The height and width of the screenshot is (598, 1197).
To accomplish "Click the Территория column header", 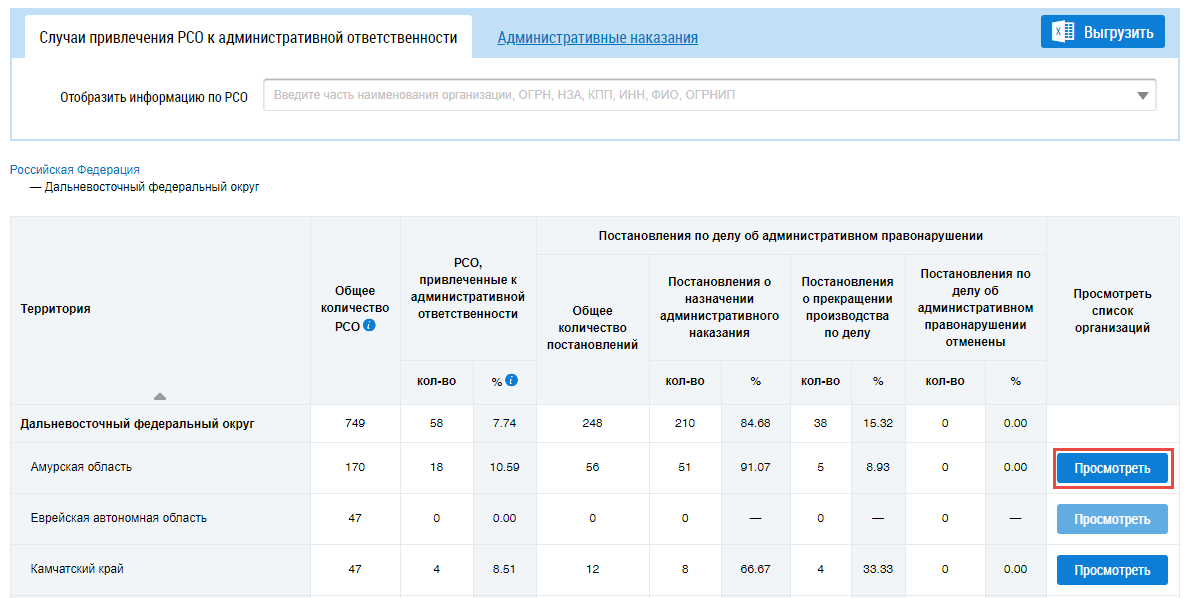I will (56, 309).
